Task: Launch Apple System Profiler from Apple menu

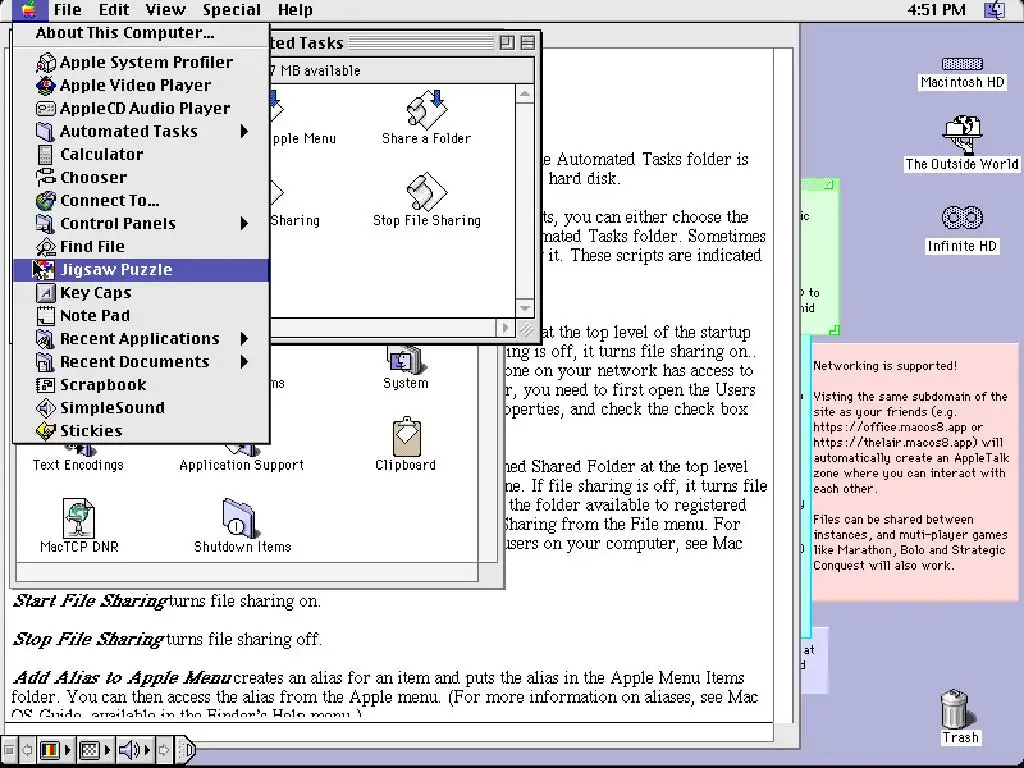Action: click(x=141, y=62)
